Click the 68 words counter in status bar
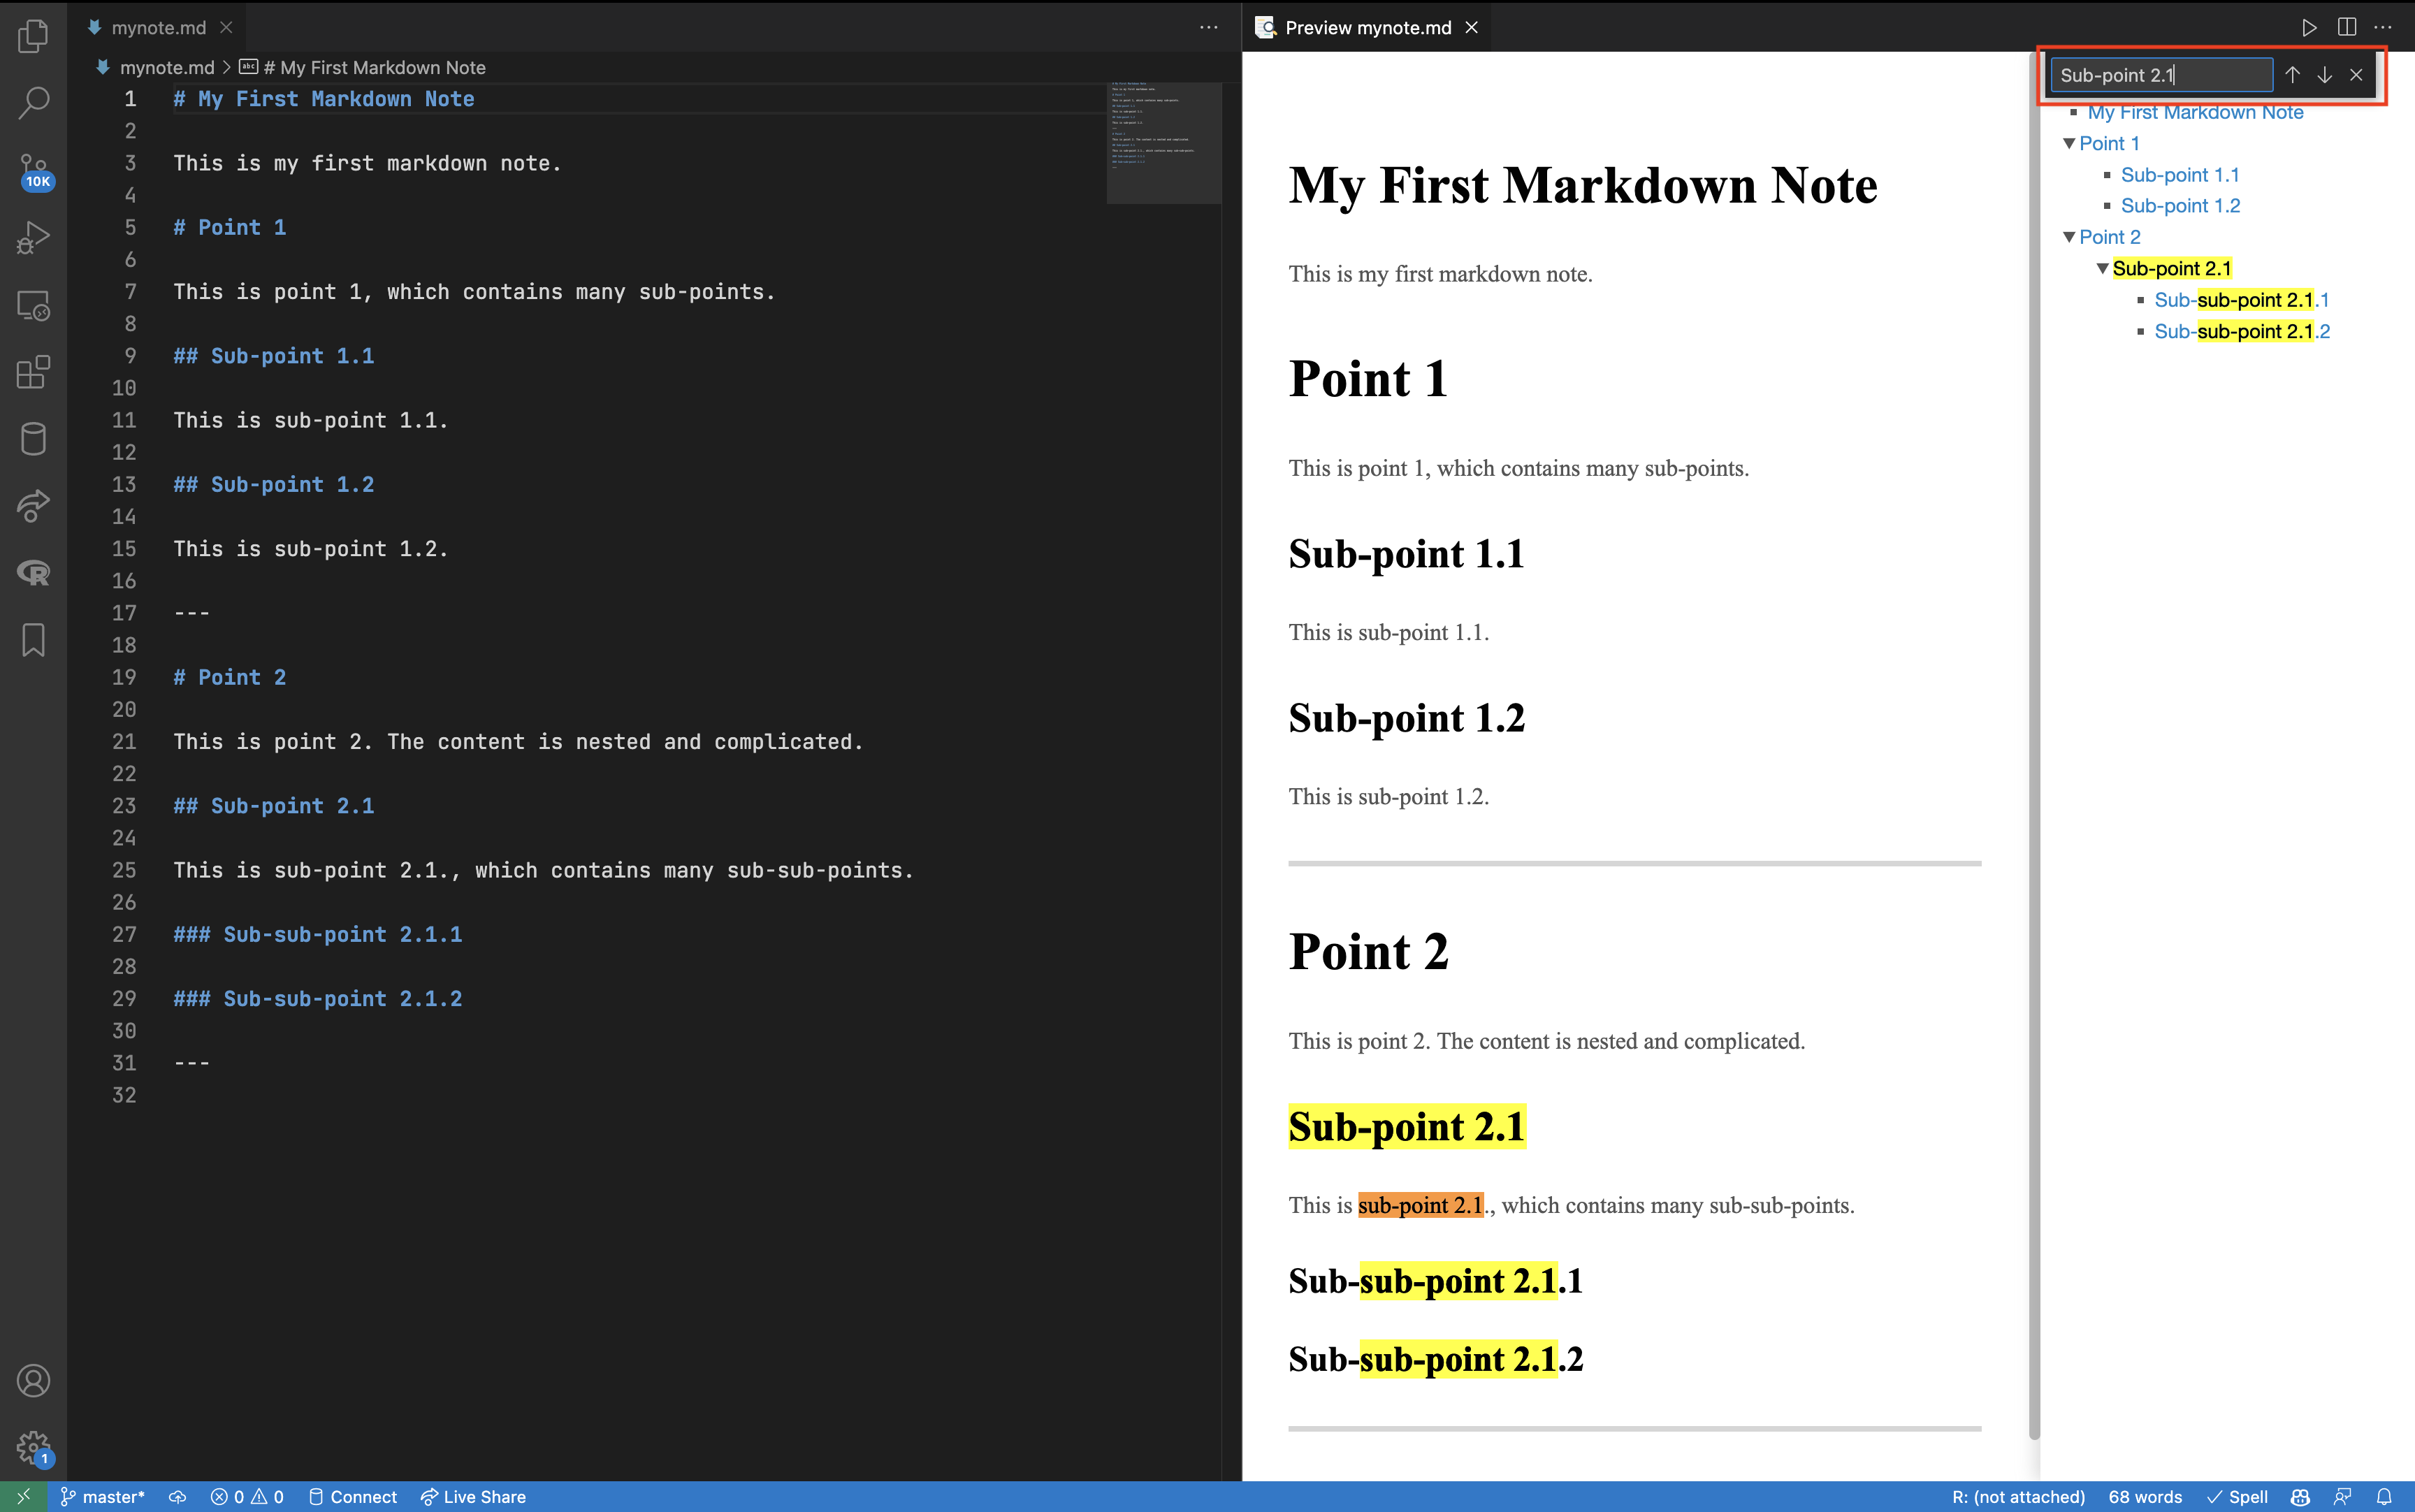2415x1512 pixels. [2145, 1497]
